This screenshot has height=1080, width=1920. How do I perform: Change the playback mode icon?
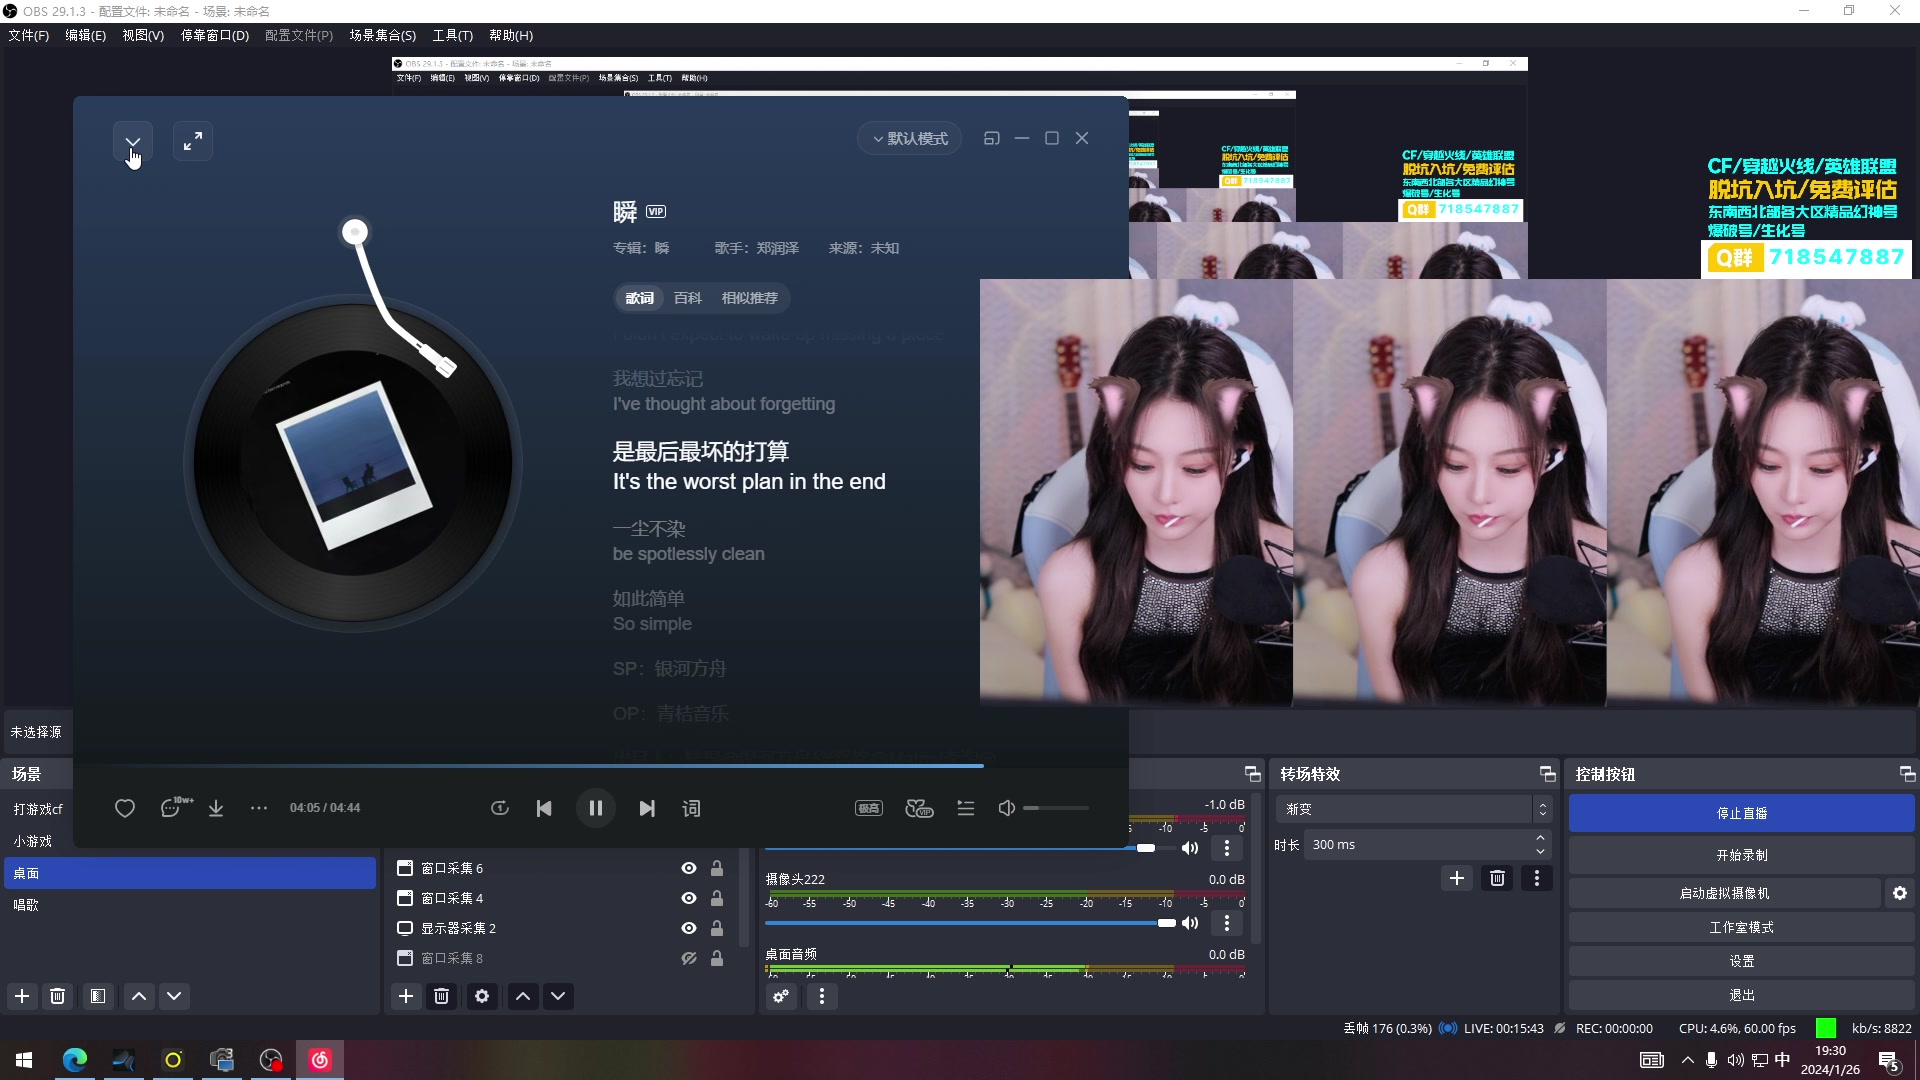[500, 808]
